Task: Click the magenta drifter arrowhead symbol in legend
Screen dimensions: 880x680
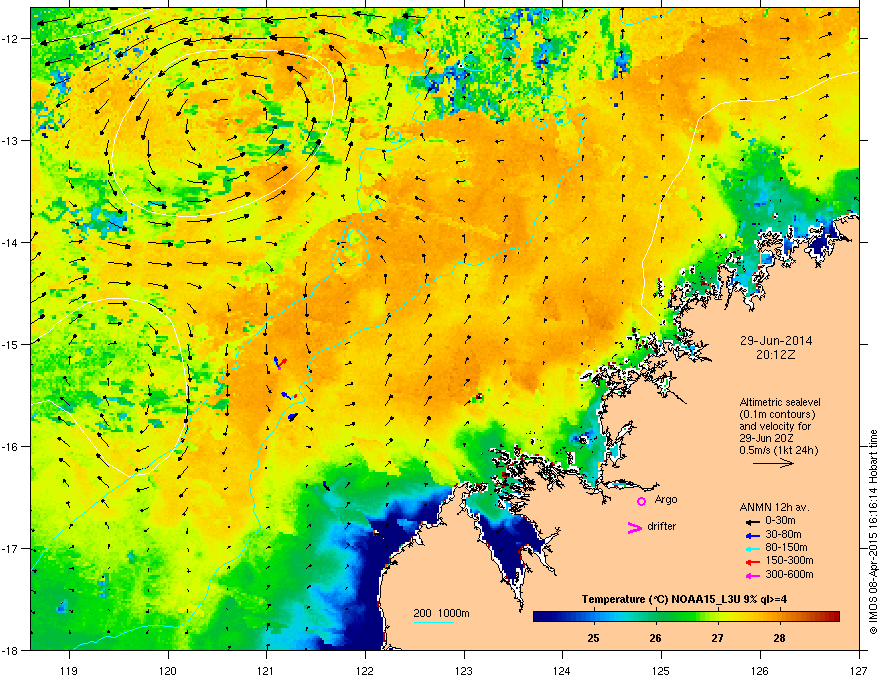Action: (x=635, y=527)
